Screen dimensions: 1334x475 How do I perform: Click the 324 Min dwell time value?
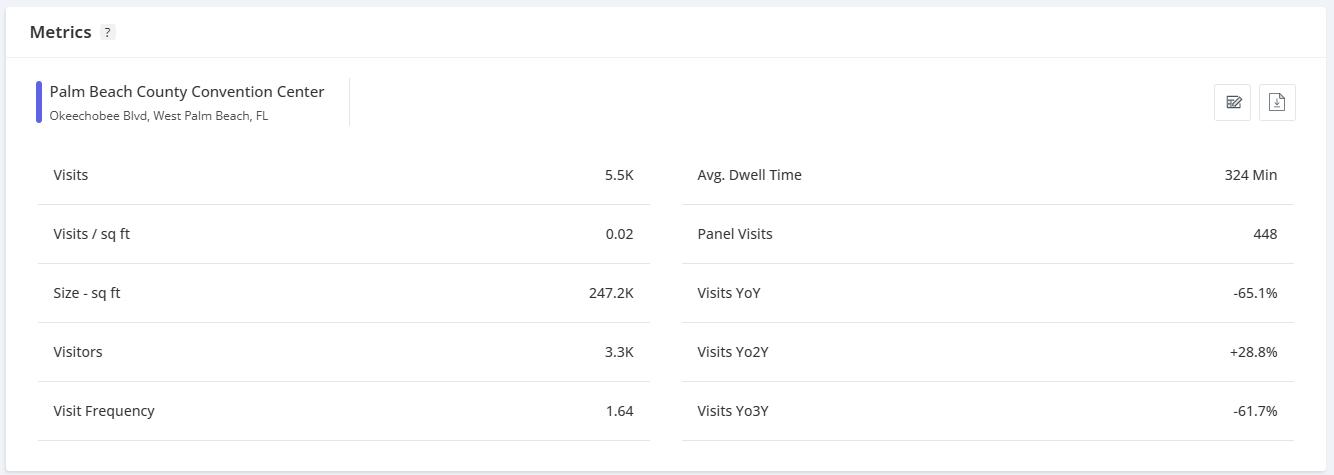coord(1250,175)
